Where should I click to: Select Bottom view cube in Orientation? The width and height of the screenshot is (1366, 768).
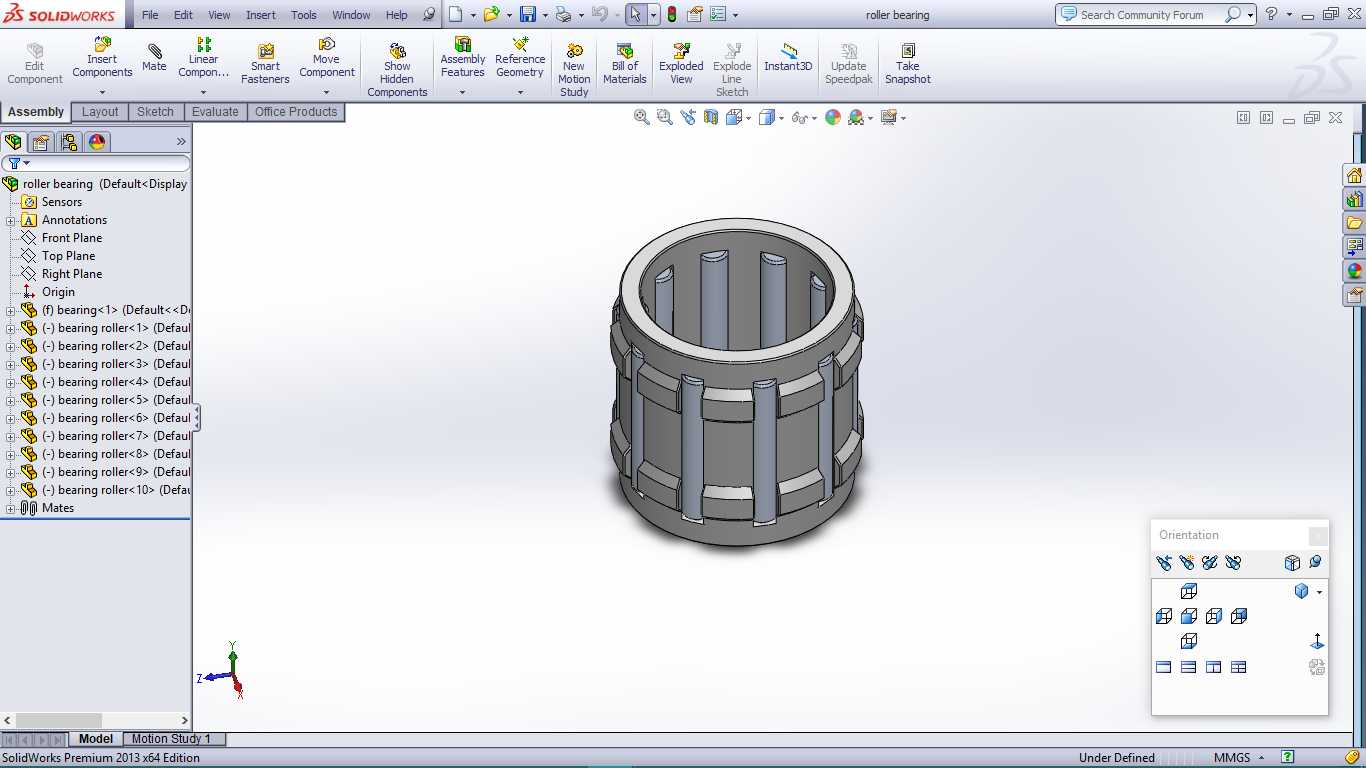click(1189, 641)
